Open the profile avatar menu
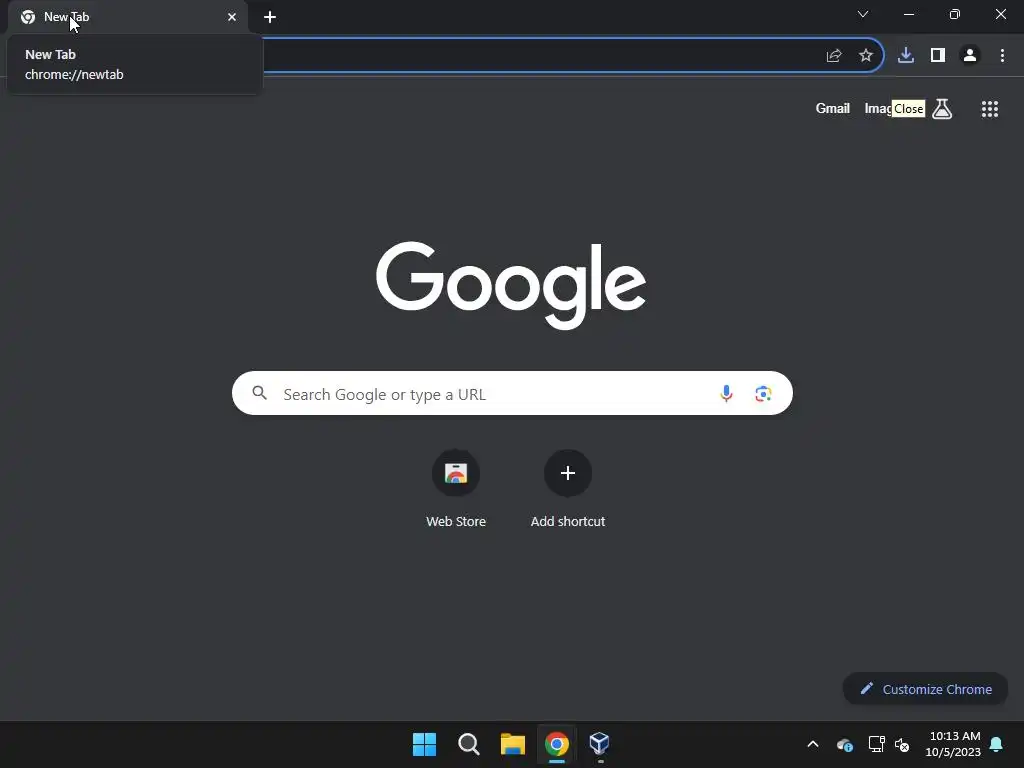This screenshot has height=768, width=1024. [970, 56]
